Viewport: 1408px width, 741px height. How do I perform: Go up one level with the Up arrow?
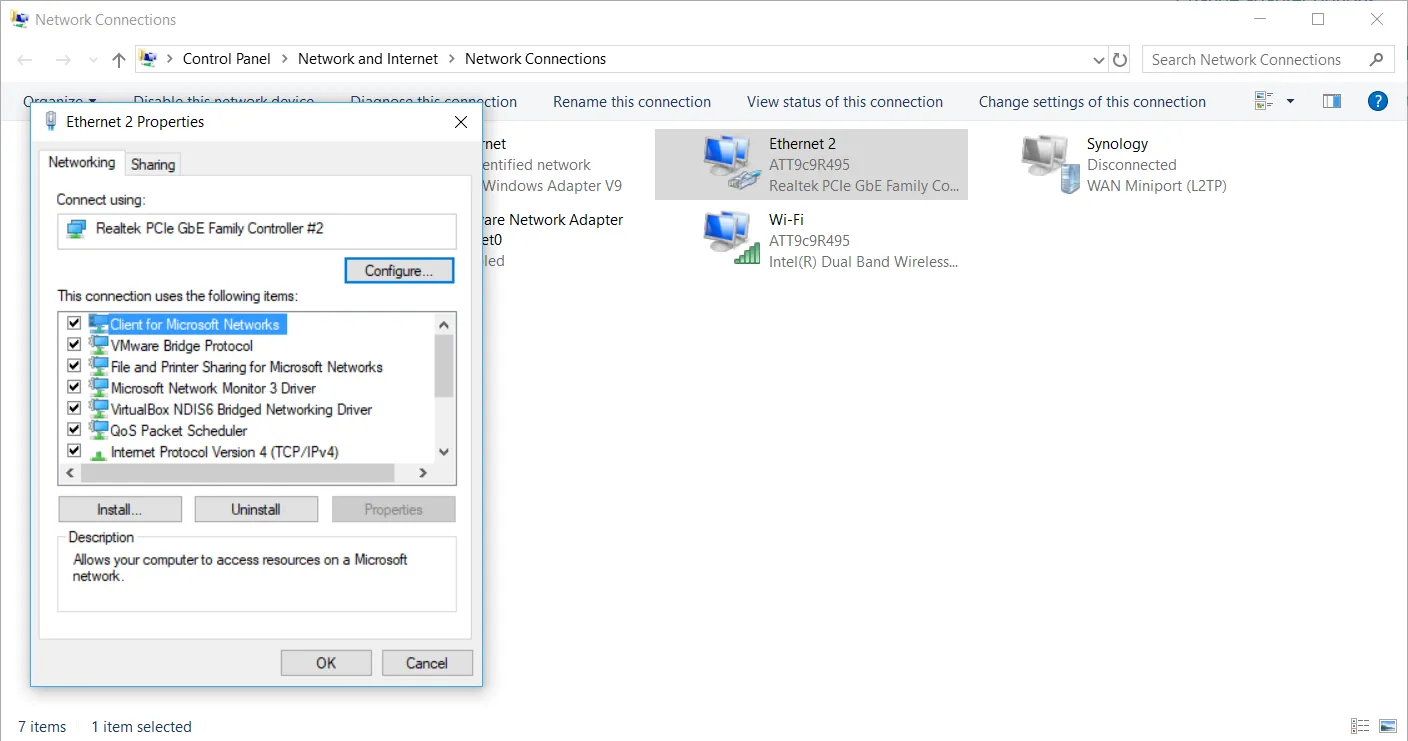click(x=119, y=60)
